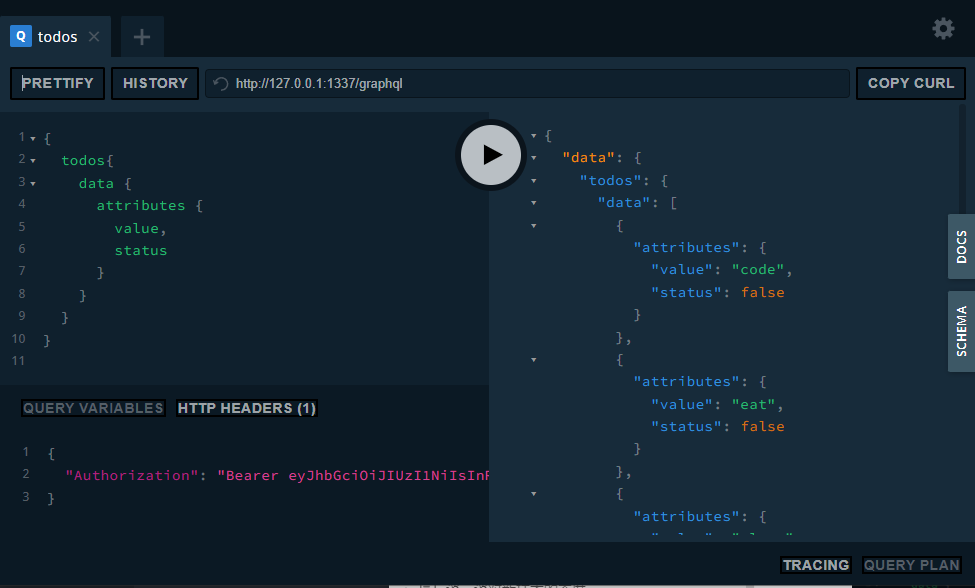Click the reload schema icon beside URL

point(221,84)
